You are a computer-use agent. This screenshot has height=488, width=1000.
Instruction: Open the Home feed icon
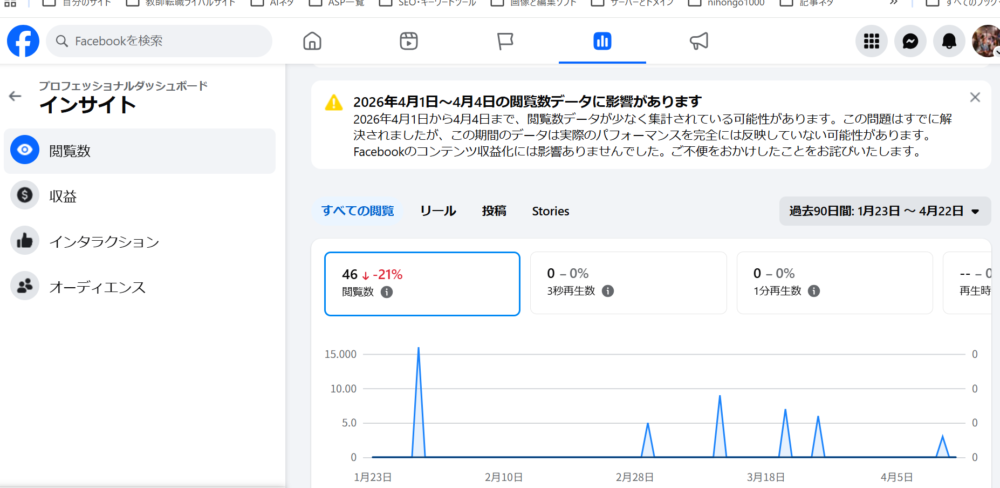[312, 41]
